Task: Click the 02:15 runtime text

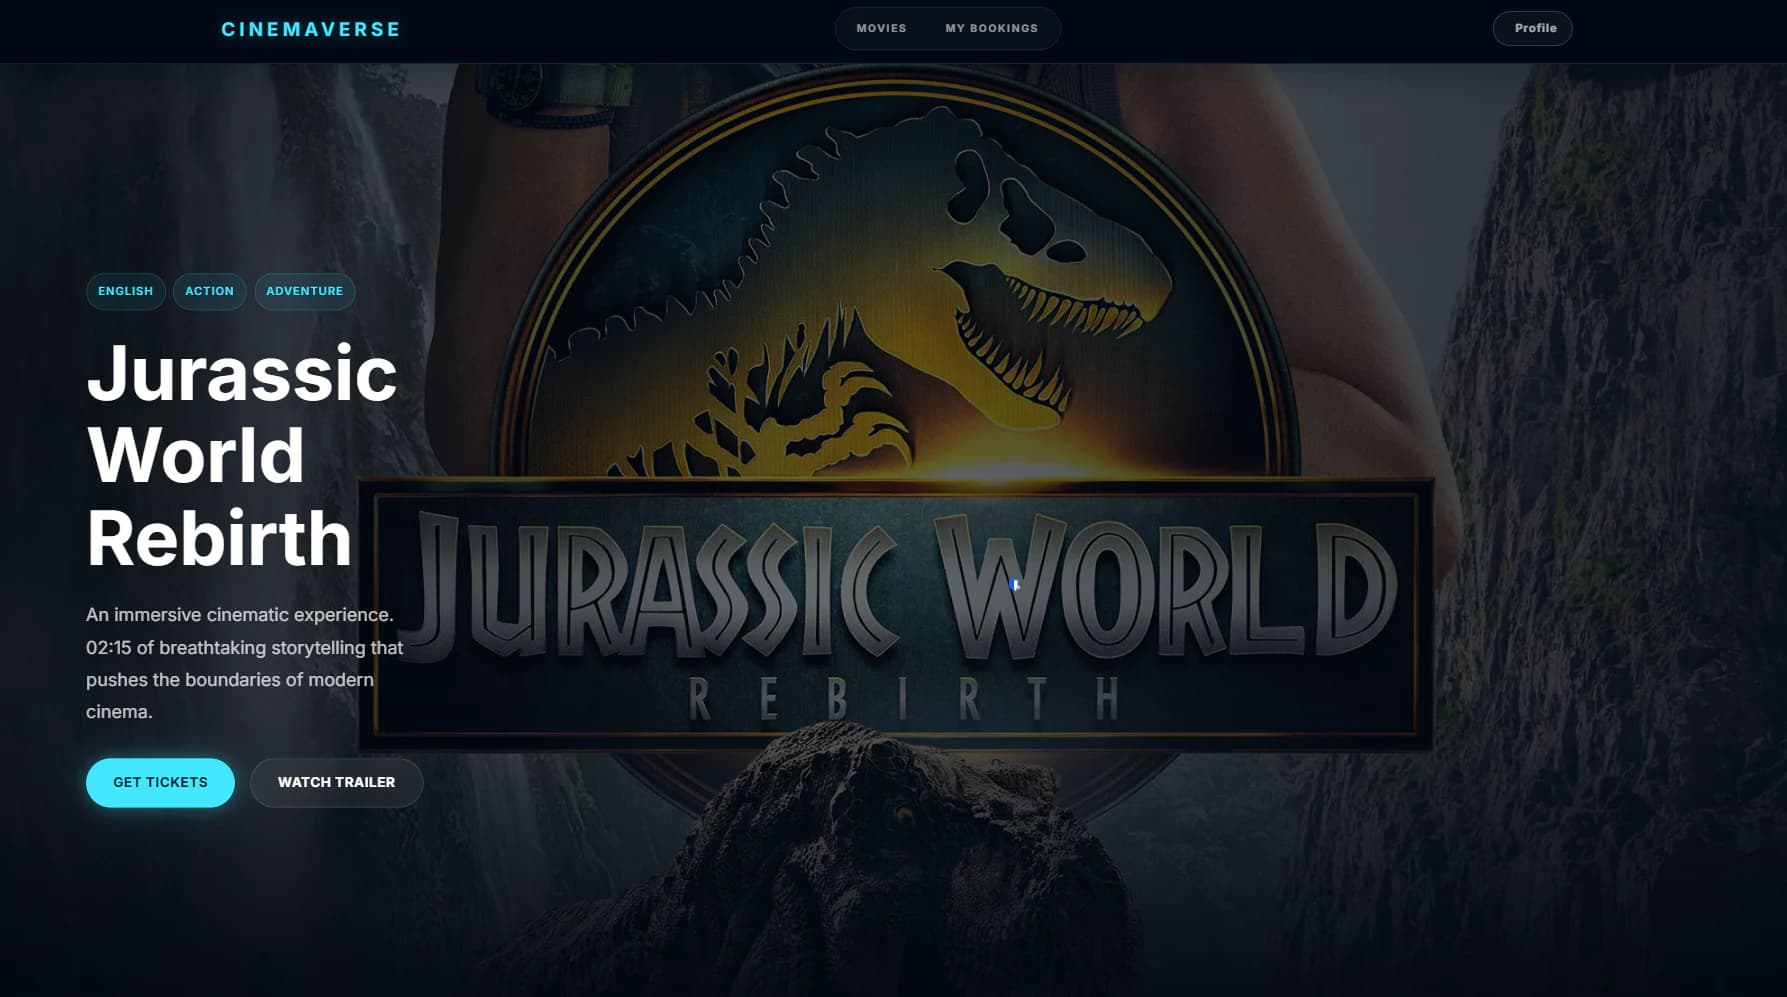Action: (108, 647)
